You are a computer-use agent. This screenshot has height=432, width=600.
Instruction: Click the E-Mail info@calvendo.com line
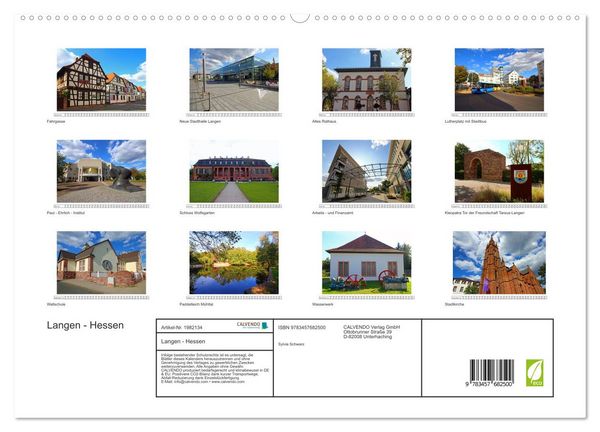202,382
